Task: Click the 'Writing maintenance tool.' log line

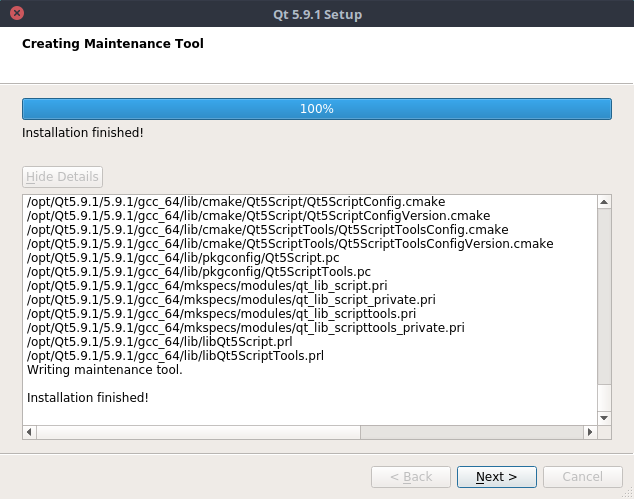Action: pos(104,370)
